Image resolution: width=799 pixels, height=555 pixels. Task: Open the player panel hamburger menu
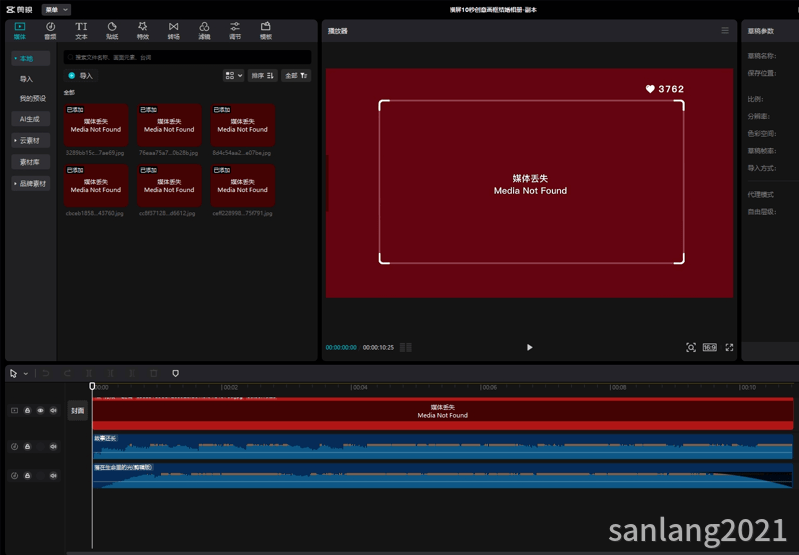[x=725, y=31]
